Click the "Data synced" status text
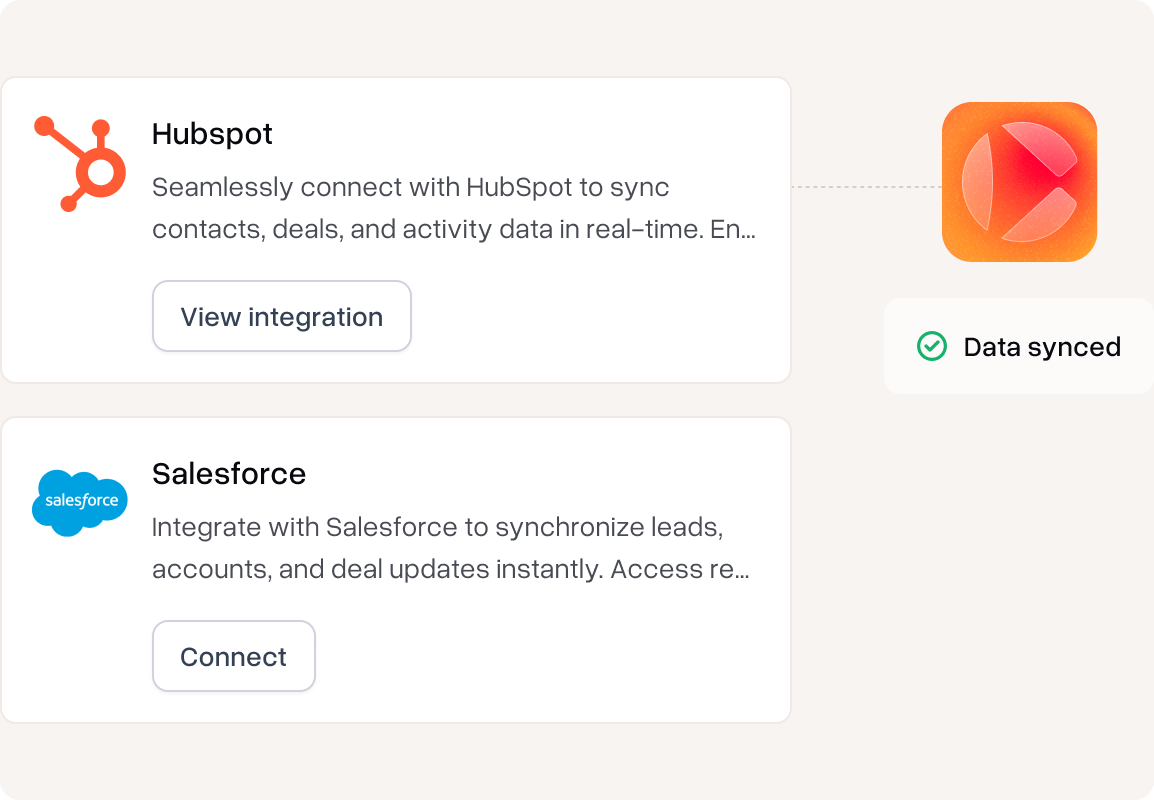1154x800 pixels. pyautogui.click(x=1041, y=347)
